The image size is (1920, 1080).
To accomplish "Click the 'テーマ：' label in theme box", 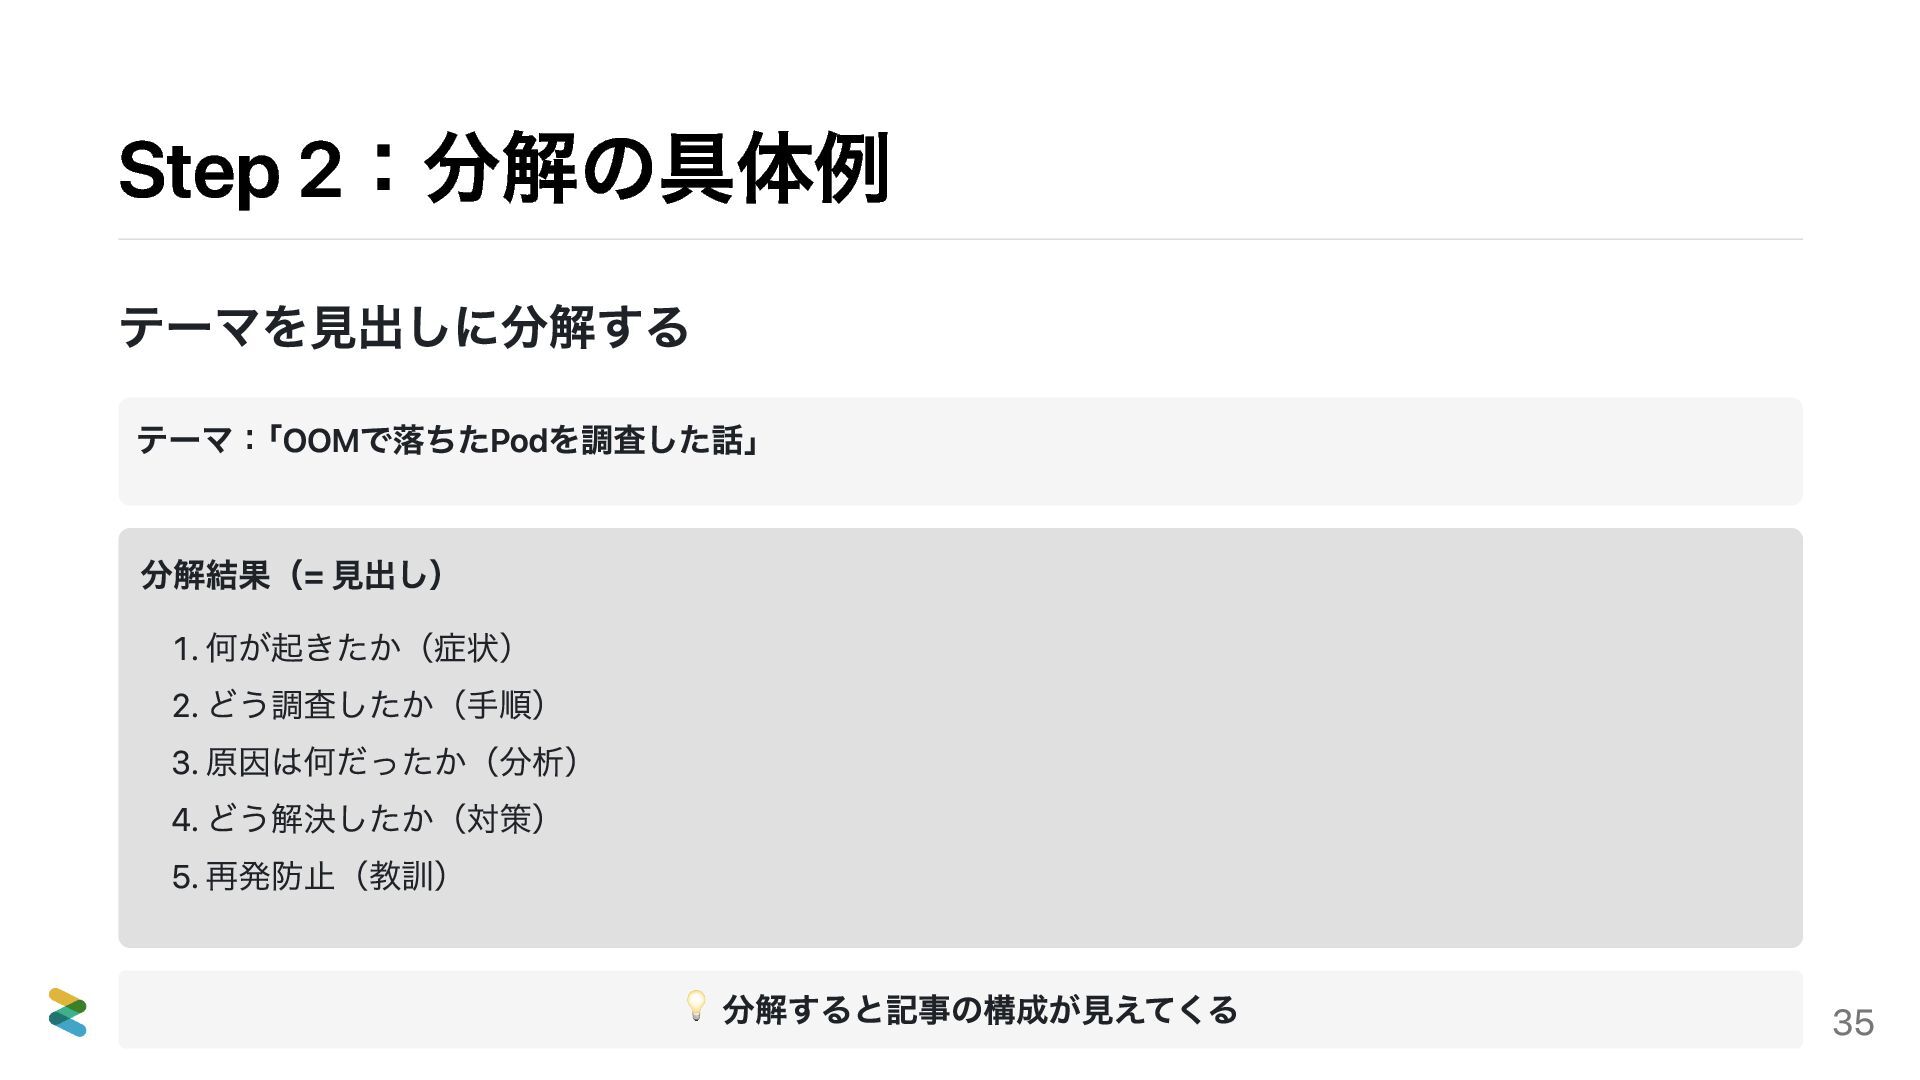I will point(198,440).
